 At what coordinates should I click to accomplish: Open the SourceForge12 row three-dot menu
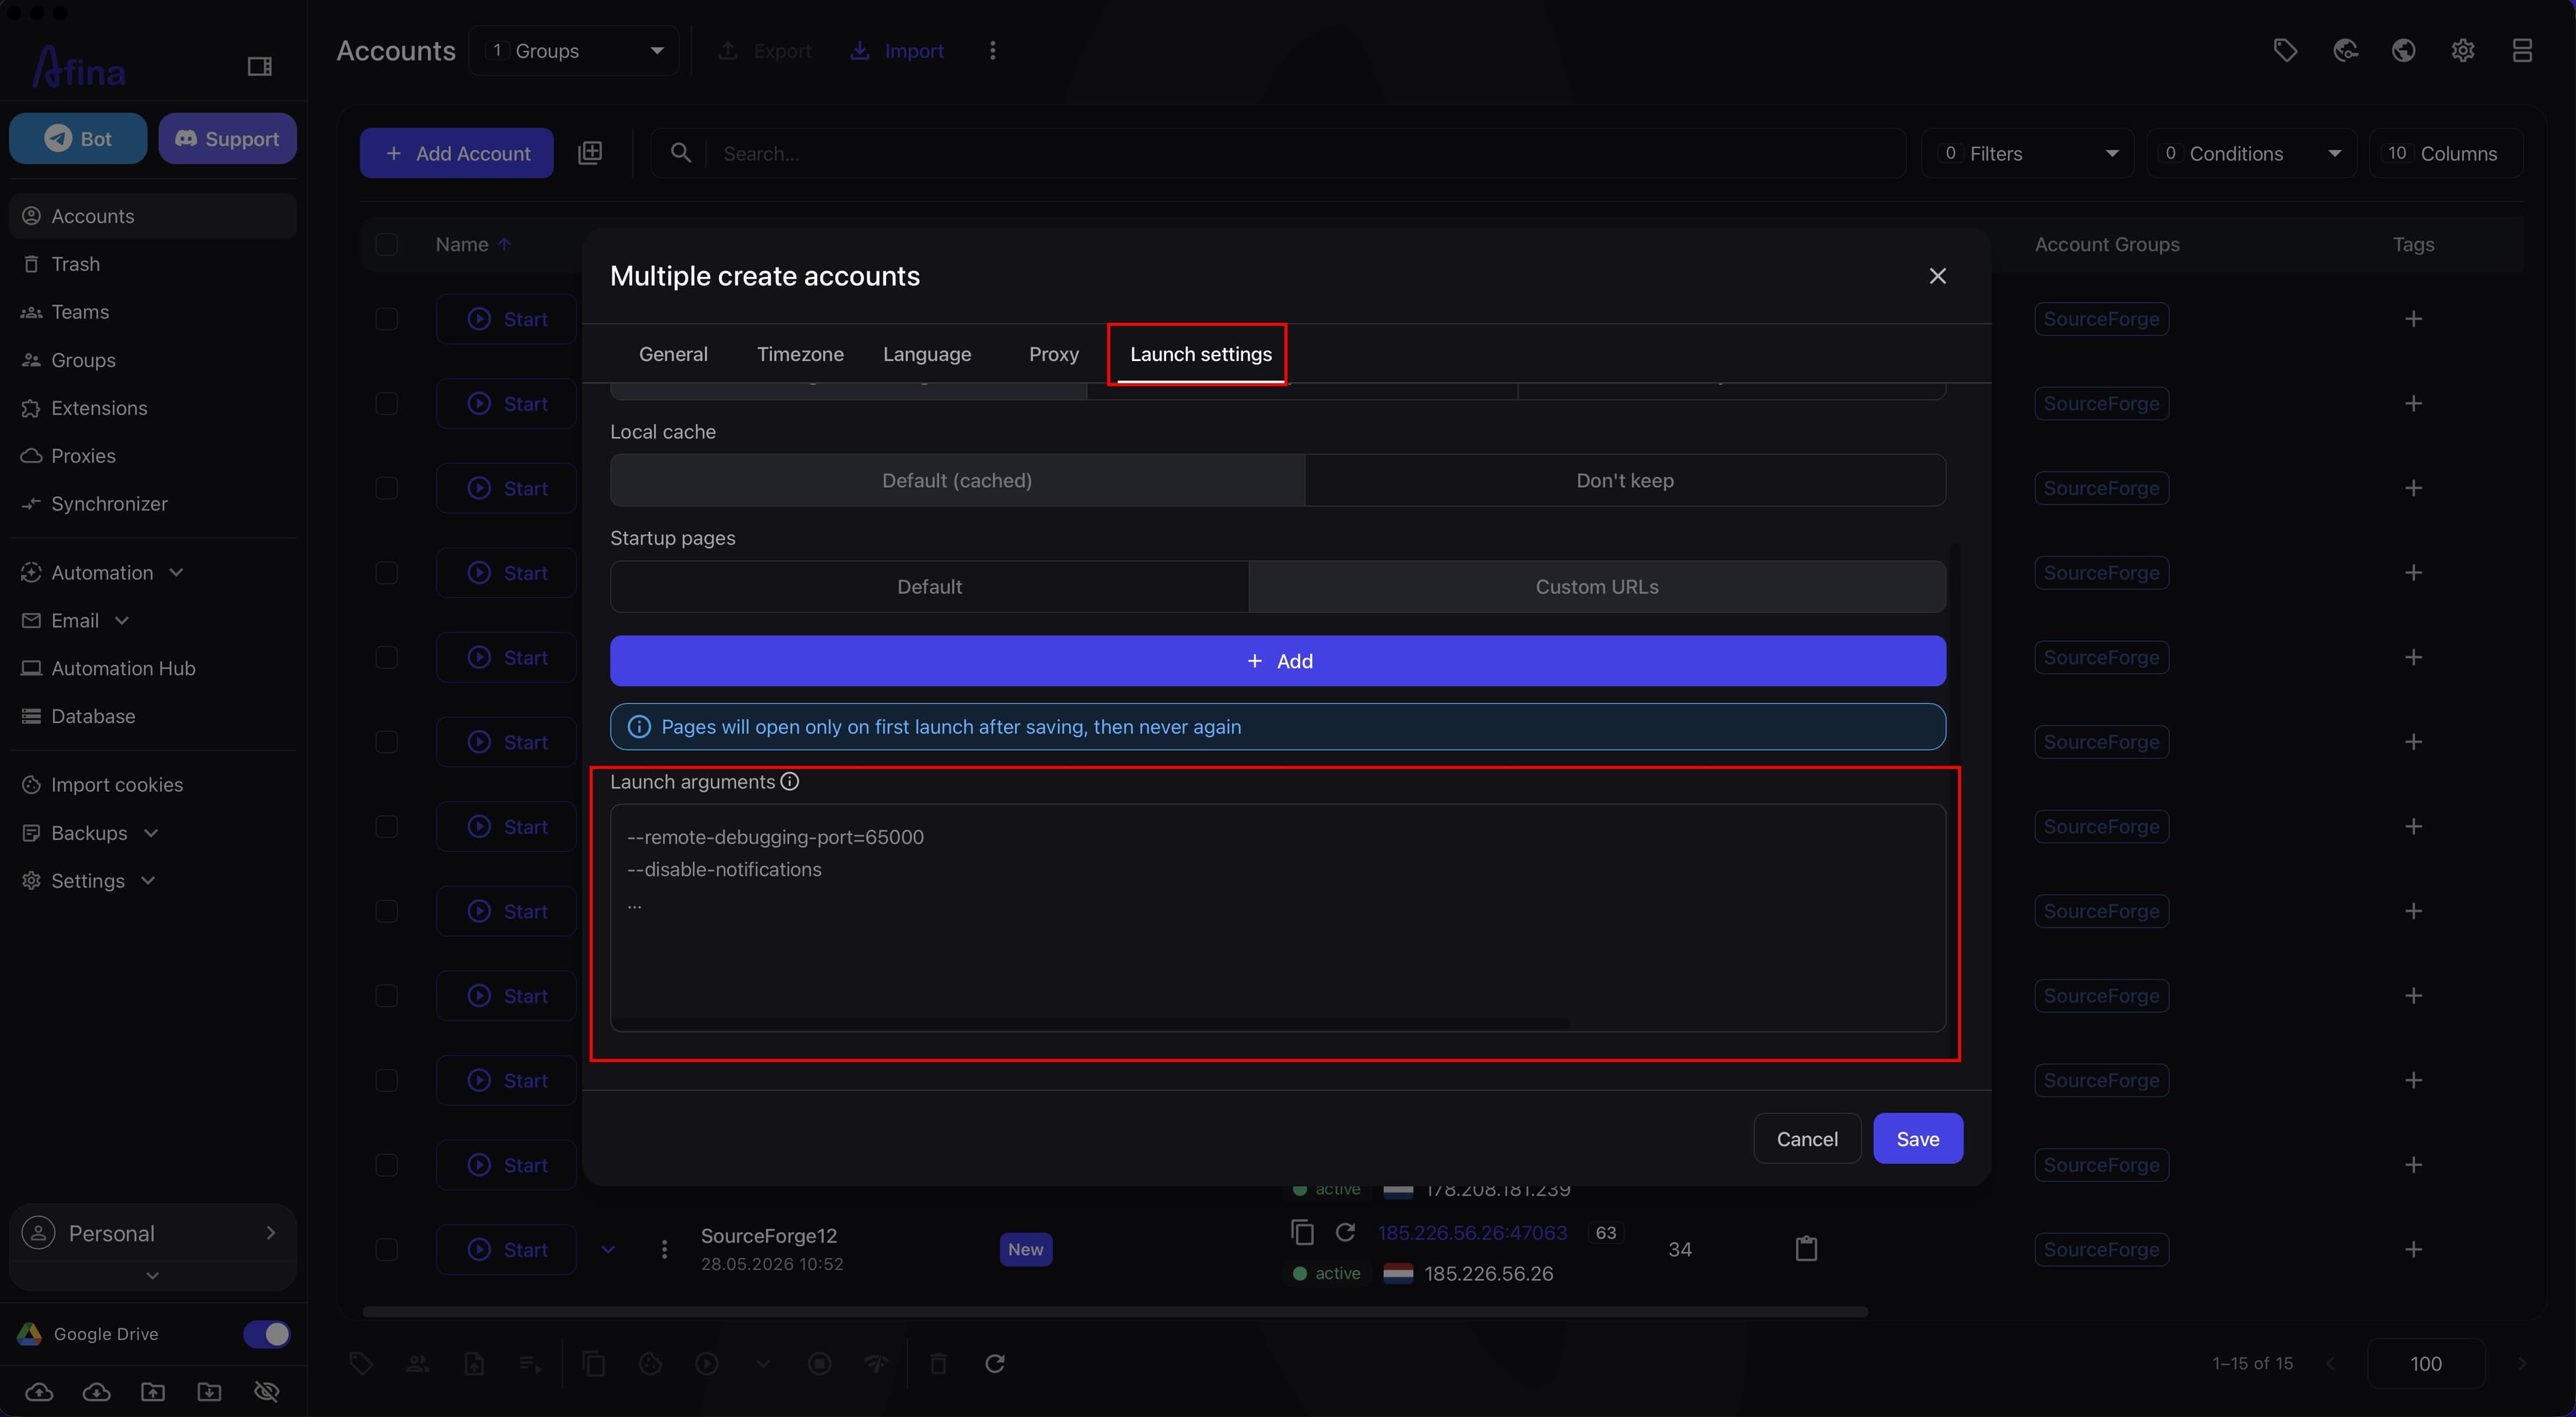tap(664, 1250)
